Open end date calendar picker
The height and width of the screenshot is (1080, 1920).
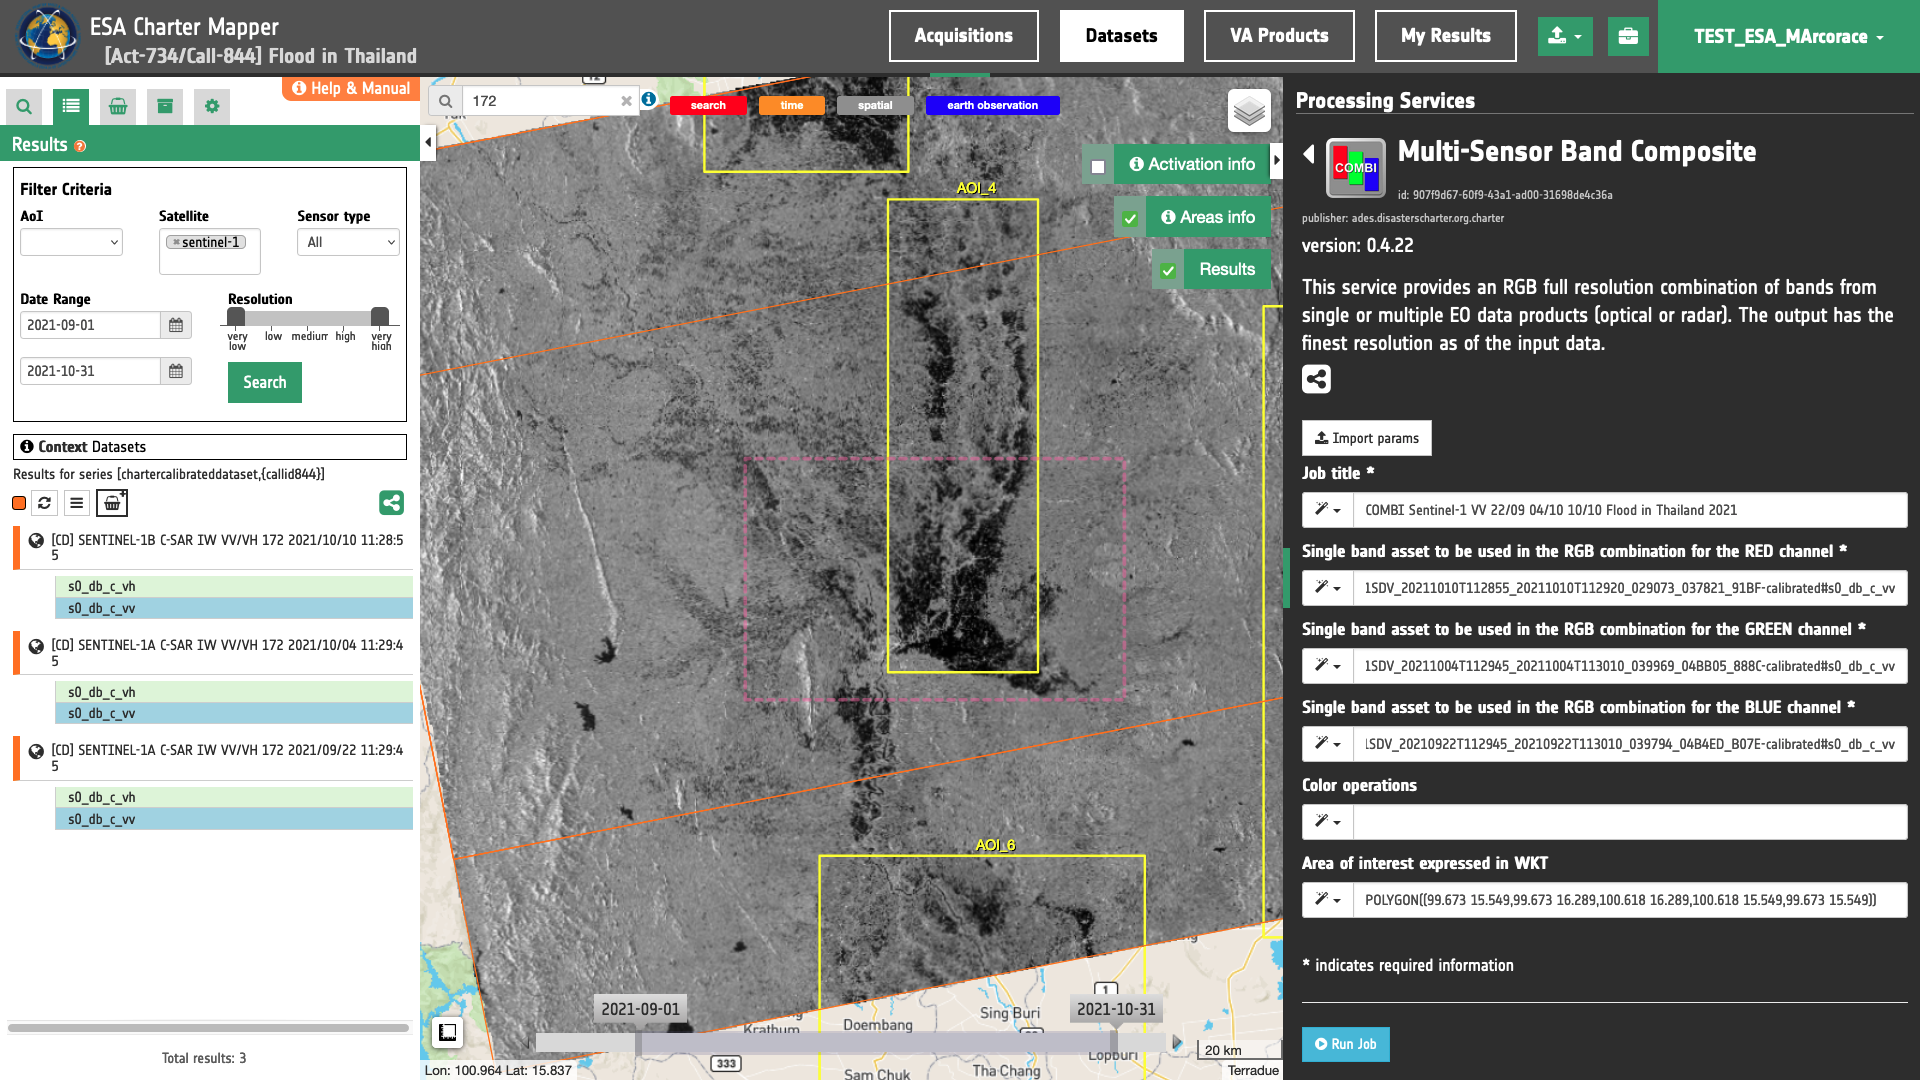pos(176,371)
